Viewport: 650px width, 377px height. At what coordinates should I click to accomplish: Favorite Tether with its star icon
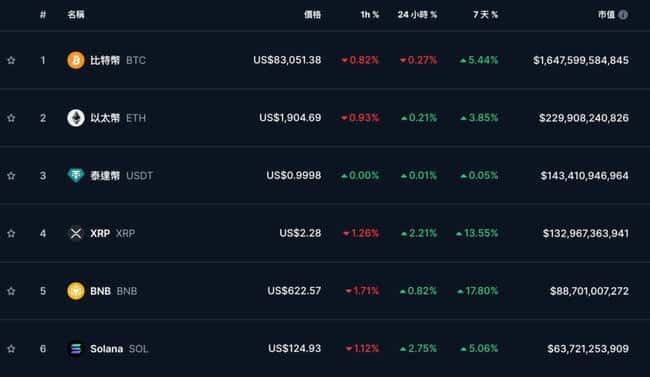coord(11,176)
